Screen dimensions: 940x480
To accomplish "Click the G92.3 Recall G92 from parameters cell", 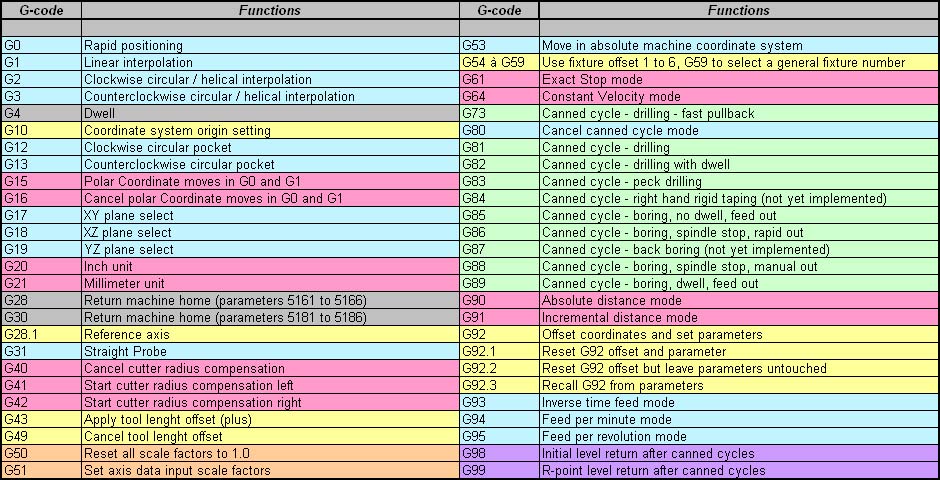I will click(x=739, y=385).
